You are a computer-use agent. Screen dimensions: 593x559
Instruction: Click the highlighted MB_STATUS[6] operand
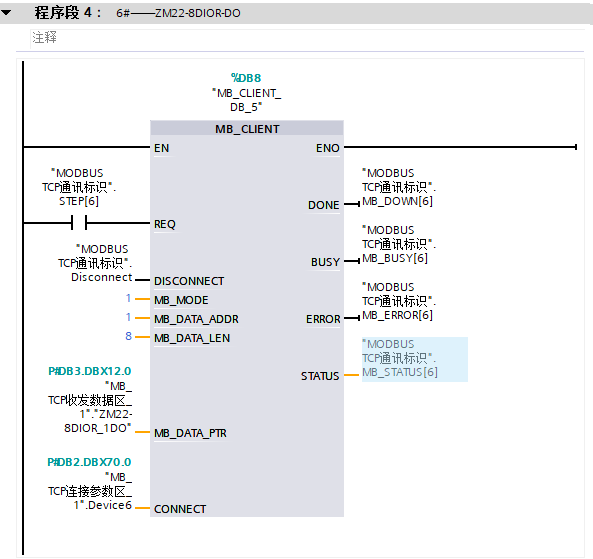coord(414,359)
